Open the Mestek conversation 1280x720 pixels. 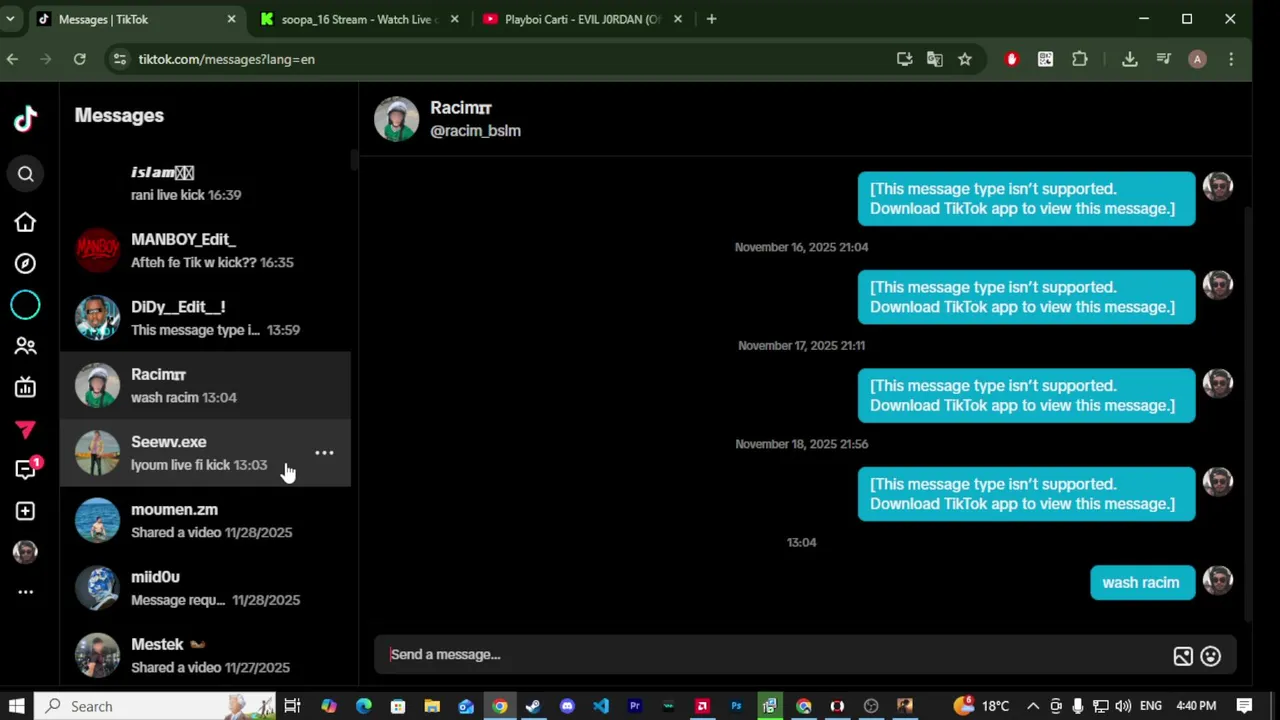[x=205, y=655]
